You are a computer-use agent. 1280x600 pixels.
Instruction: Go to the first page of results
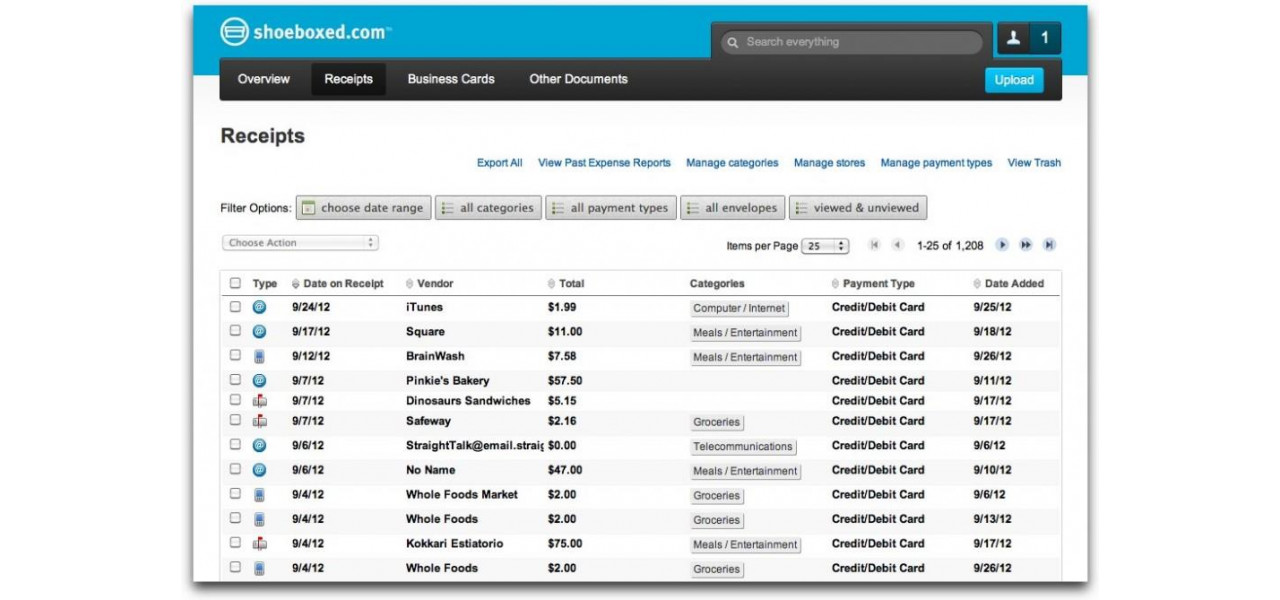click(874, 245)
